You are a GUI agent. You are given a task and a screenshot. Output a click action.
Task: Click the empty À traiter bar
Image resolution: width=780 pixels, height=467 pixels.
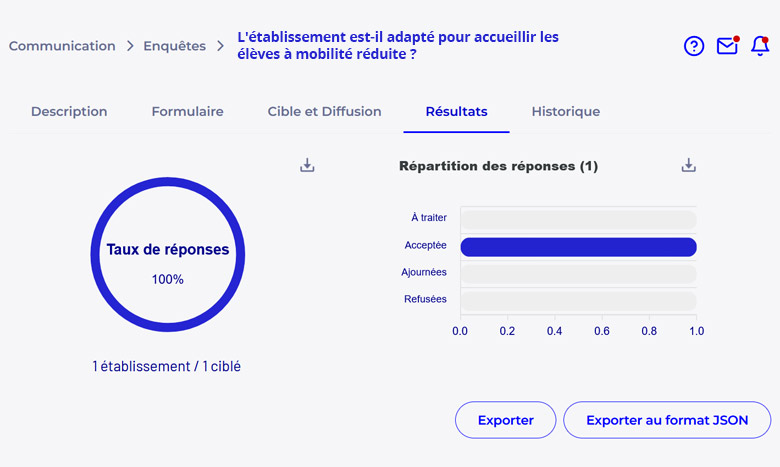tap(579, 220)
